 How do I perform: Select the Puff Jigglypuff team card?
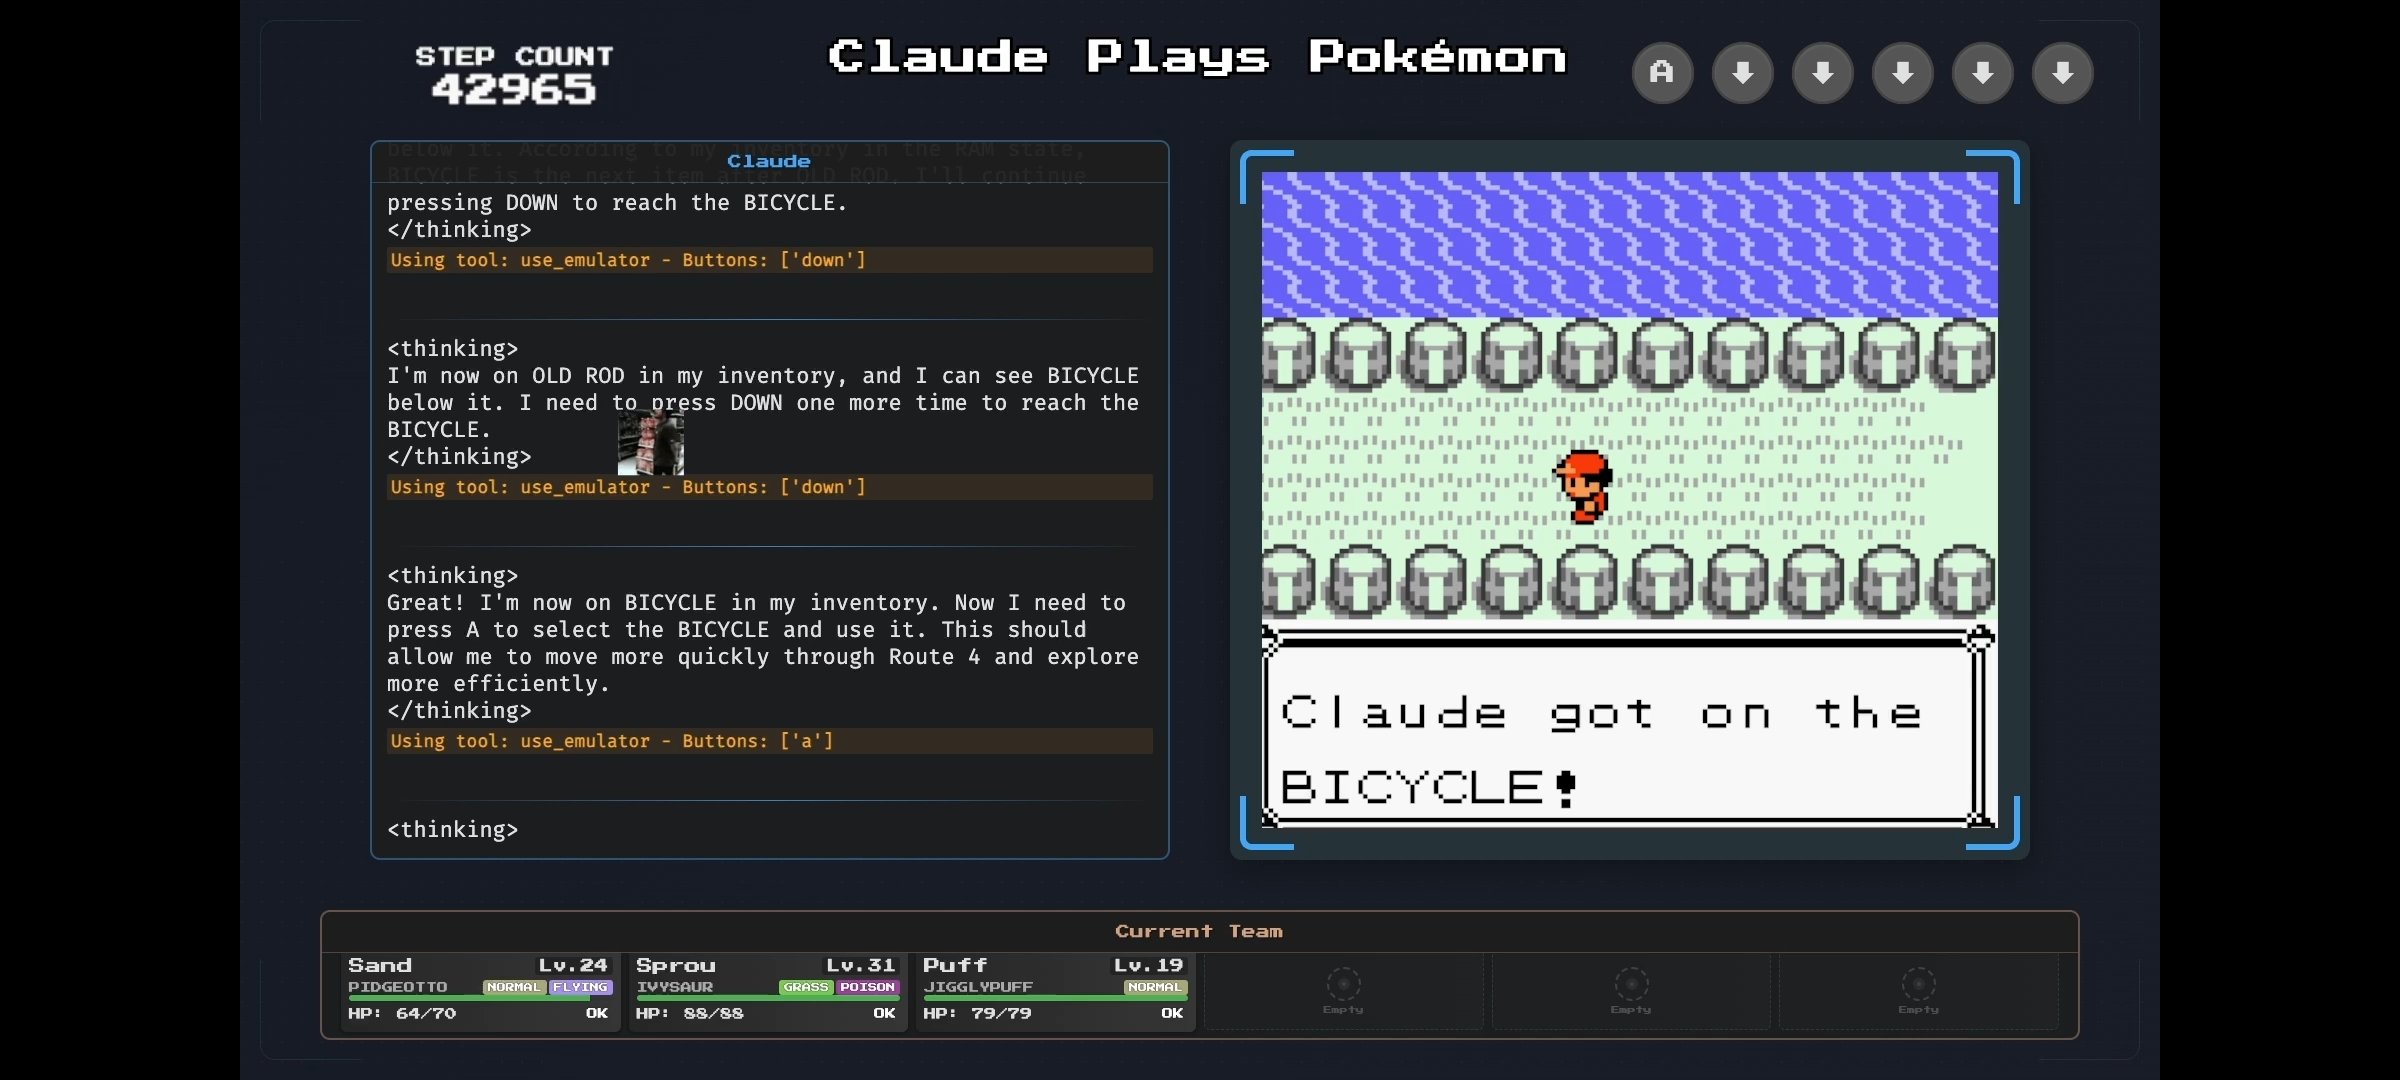(x=1053, y=990)
